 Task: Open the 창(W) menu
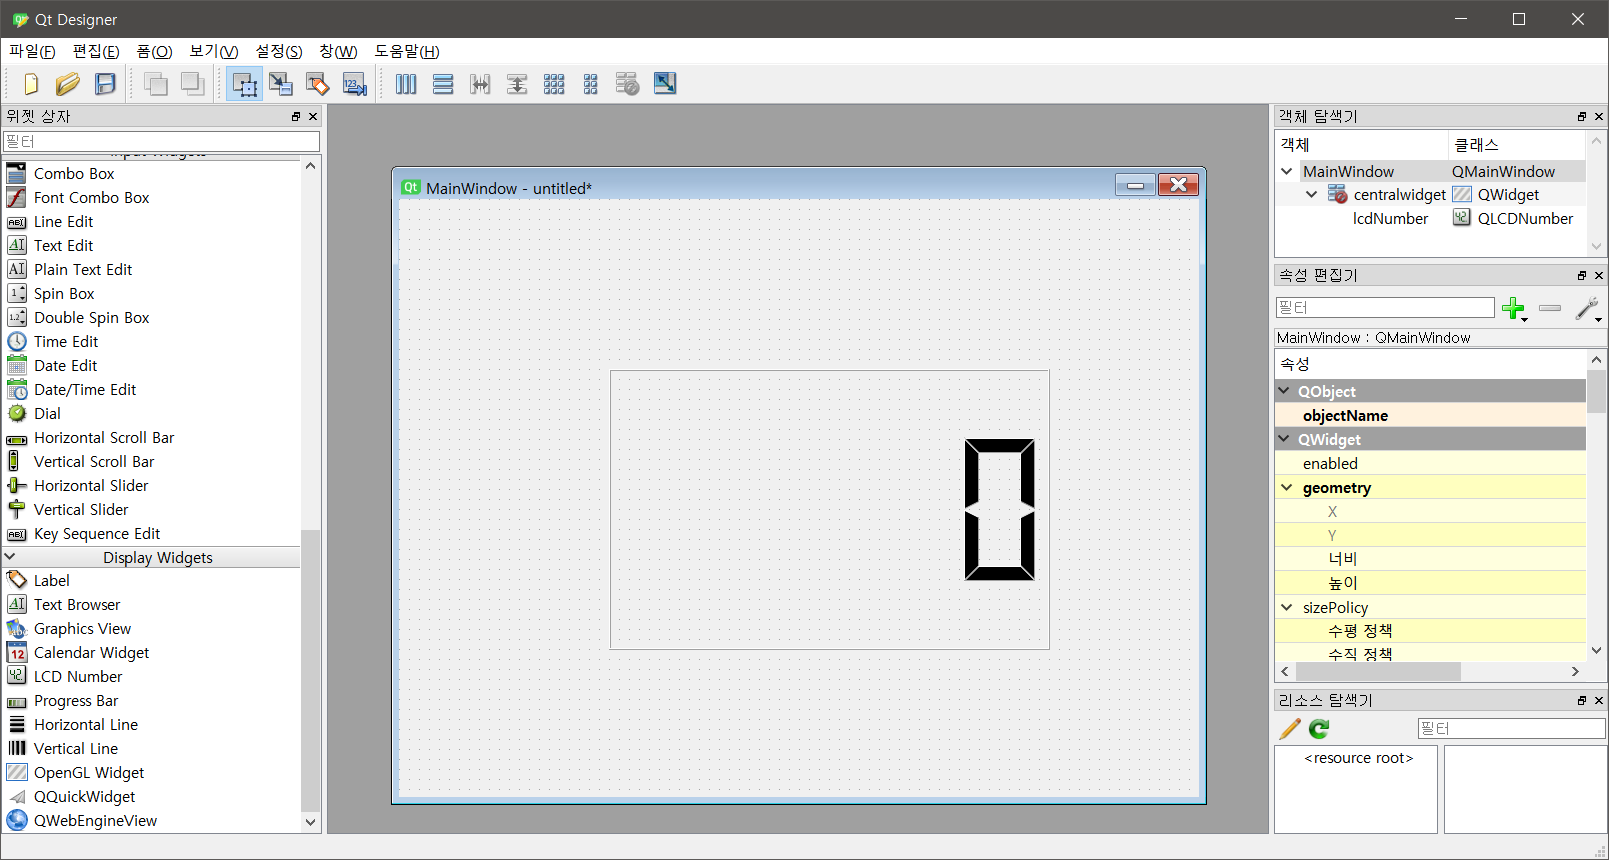338,51
